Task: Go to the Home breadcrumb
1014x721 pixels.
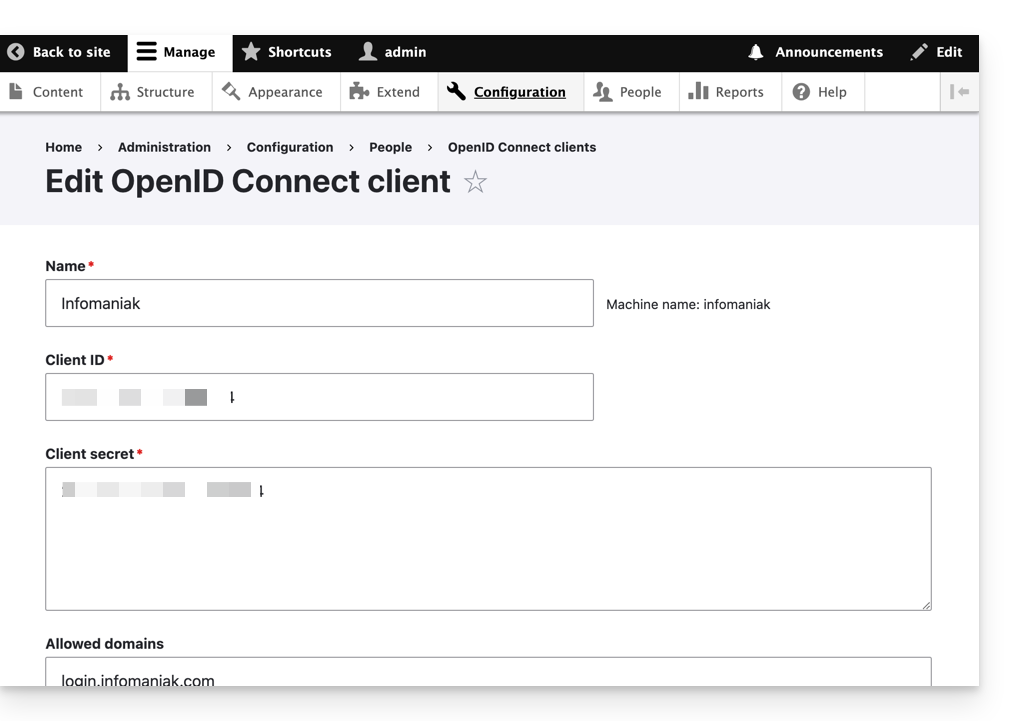Action: (x=63, y=147)
